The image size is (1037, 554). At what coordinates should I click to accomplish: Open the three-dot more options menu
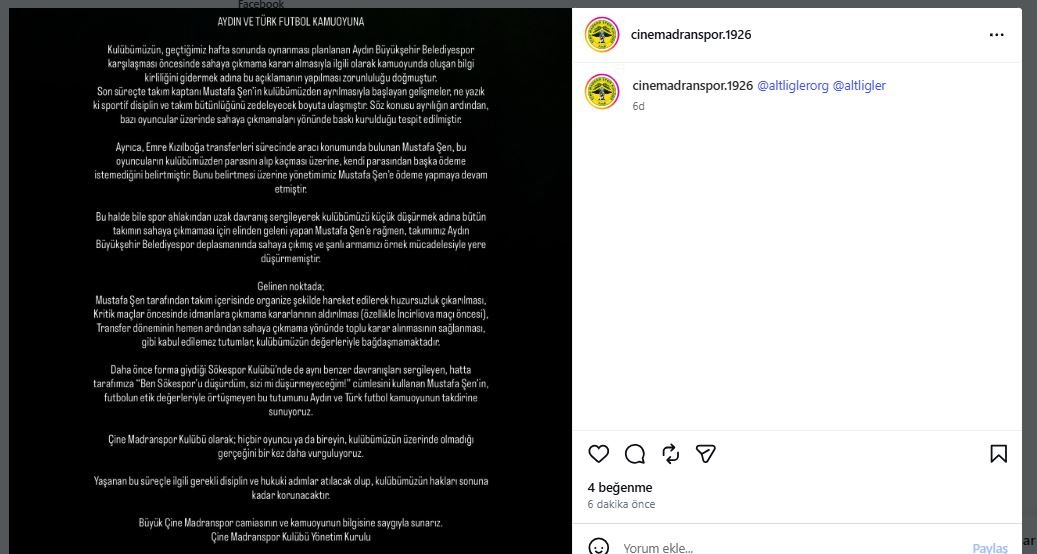(996, 35)
